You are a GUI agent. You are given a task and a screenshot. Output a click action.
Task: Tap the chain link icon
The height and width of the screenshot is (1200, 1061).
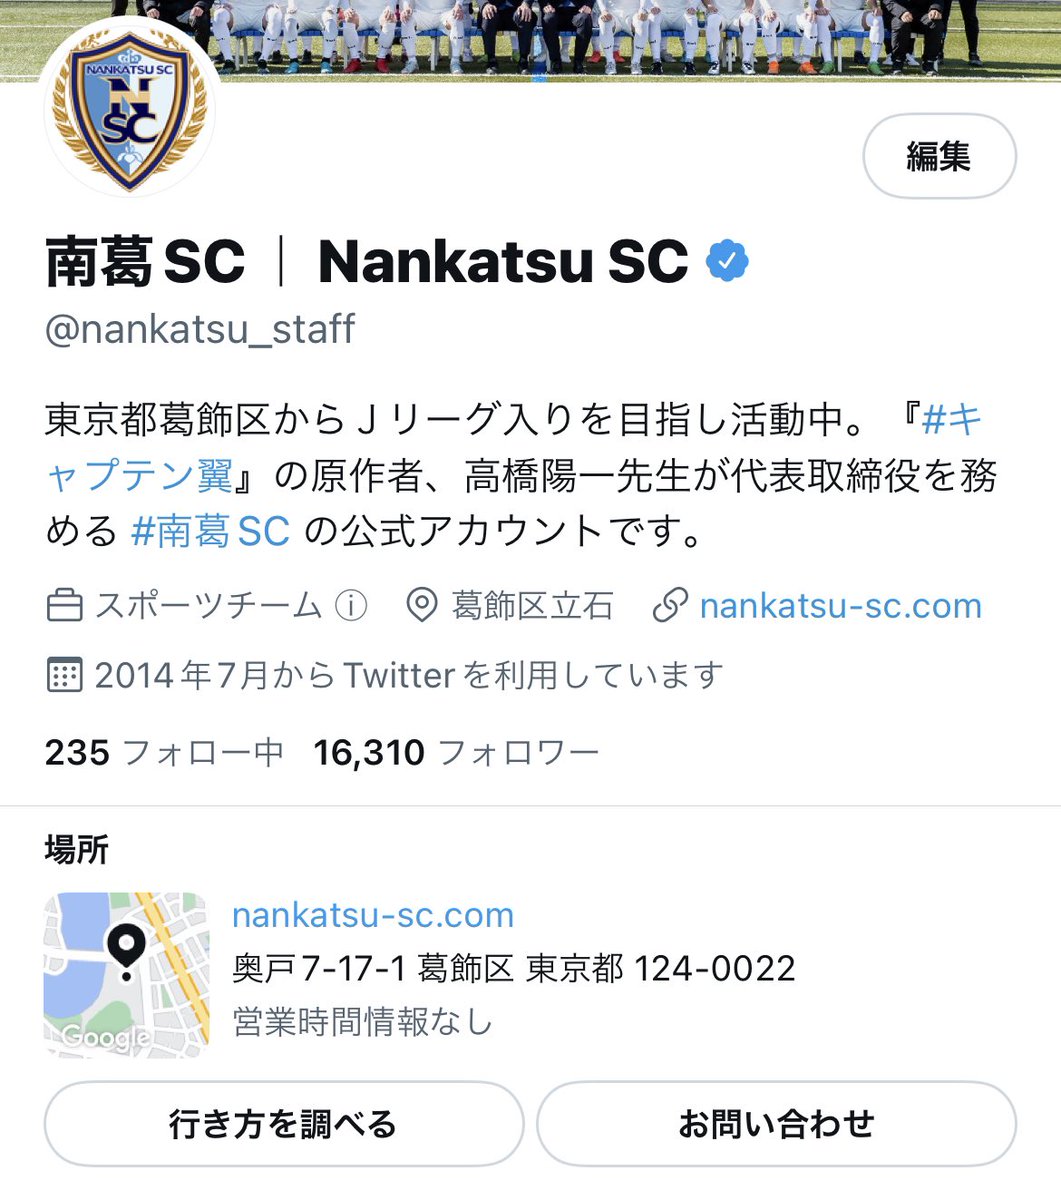(x=669, y=605)
